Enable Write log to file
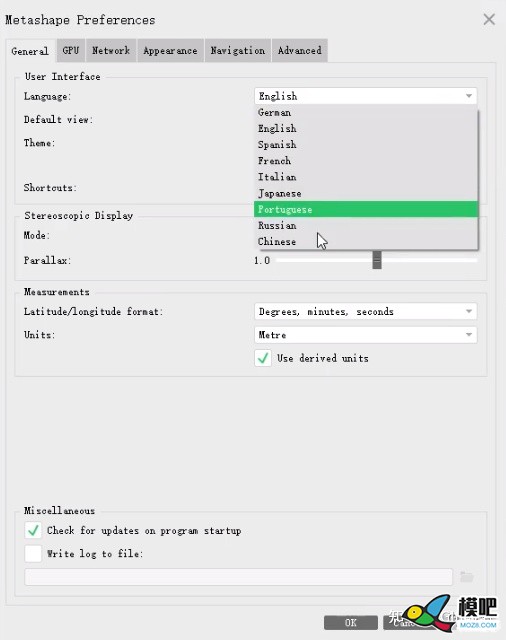 (33, 553)
